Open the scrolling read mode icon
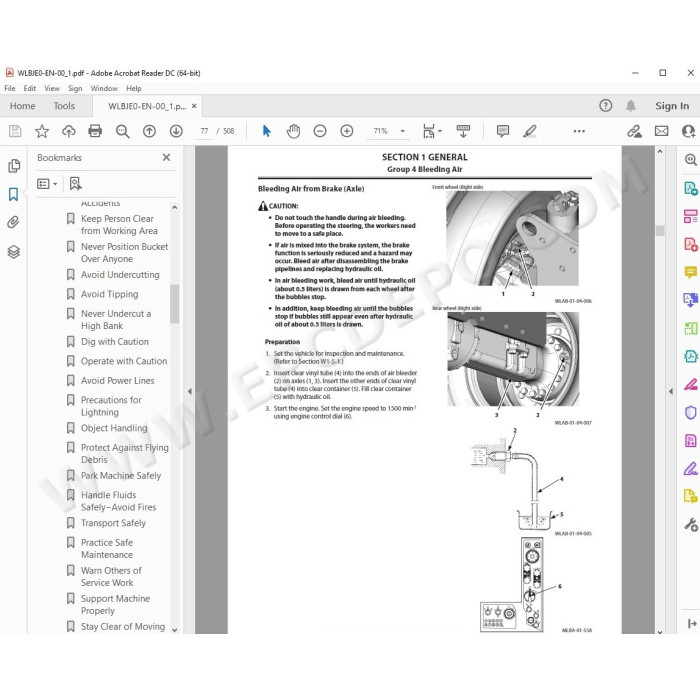 pyautogui.click(x=463, y=131)
